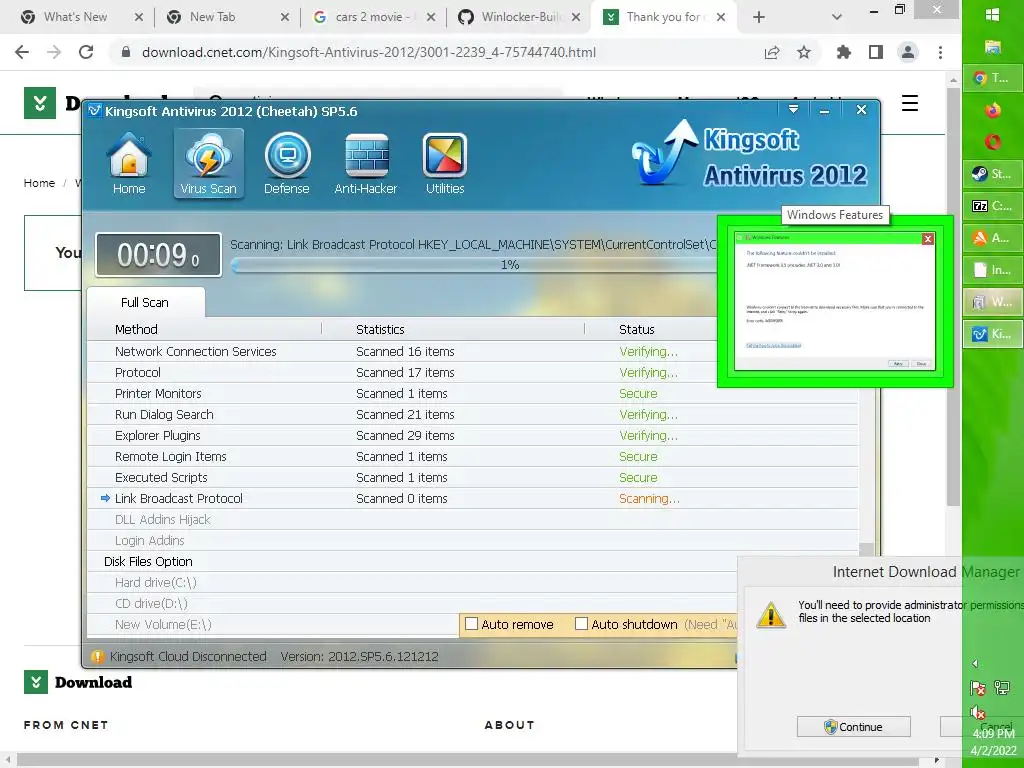Click network tray icon
The width and height of the screenshot is (1024, 768).
1002,687
